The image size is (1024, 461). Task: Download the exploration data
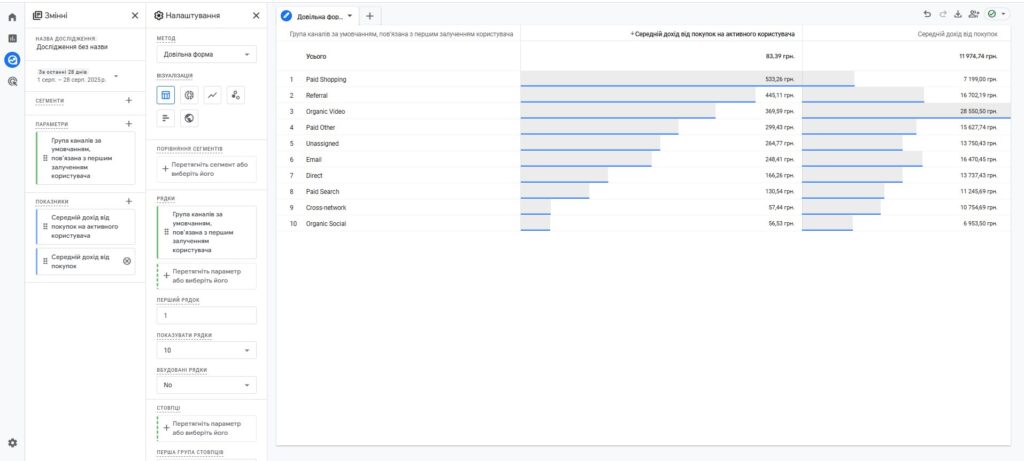[x=957, y=15]
